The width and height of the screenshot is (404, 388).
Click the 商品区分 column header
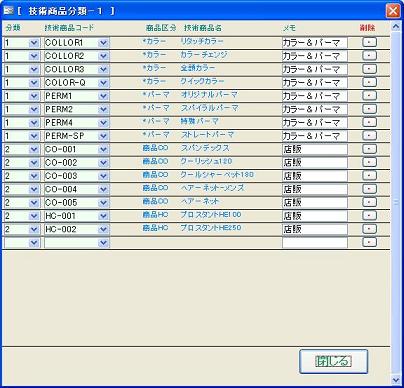(x=161, y=28)
